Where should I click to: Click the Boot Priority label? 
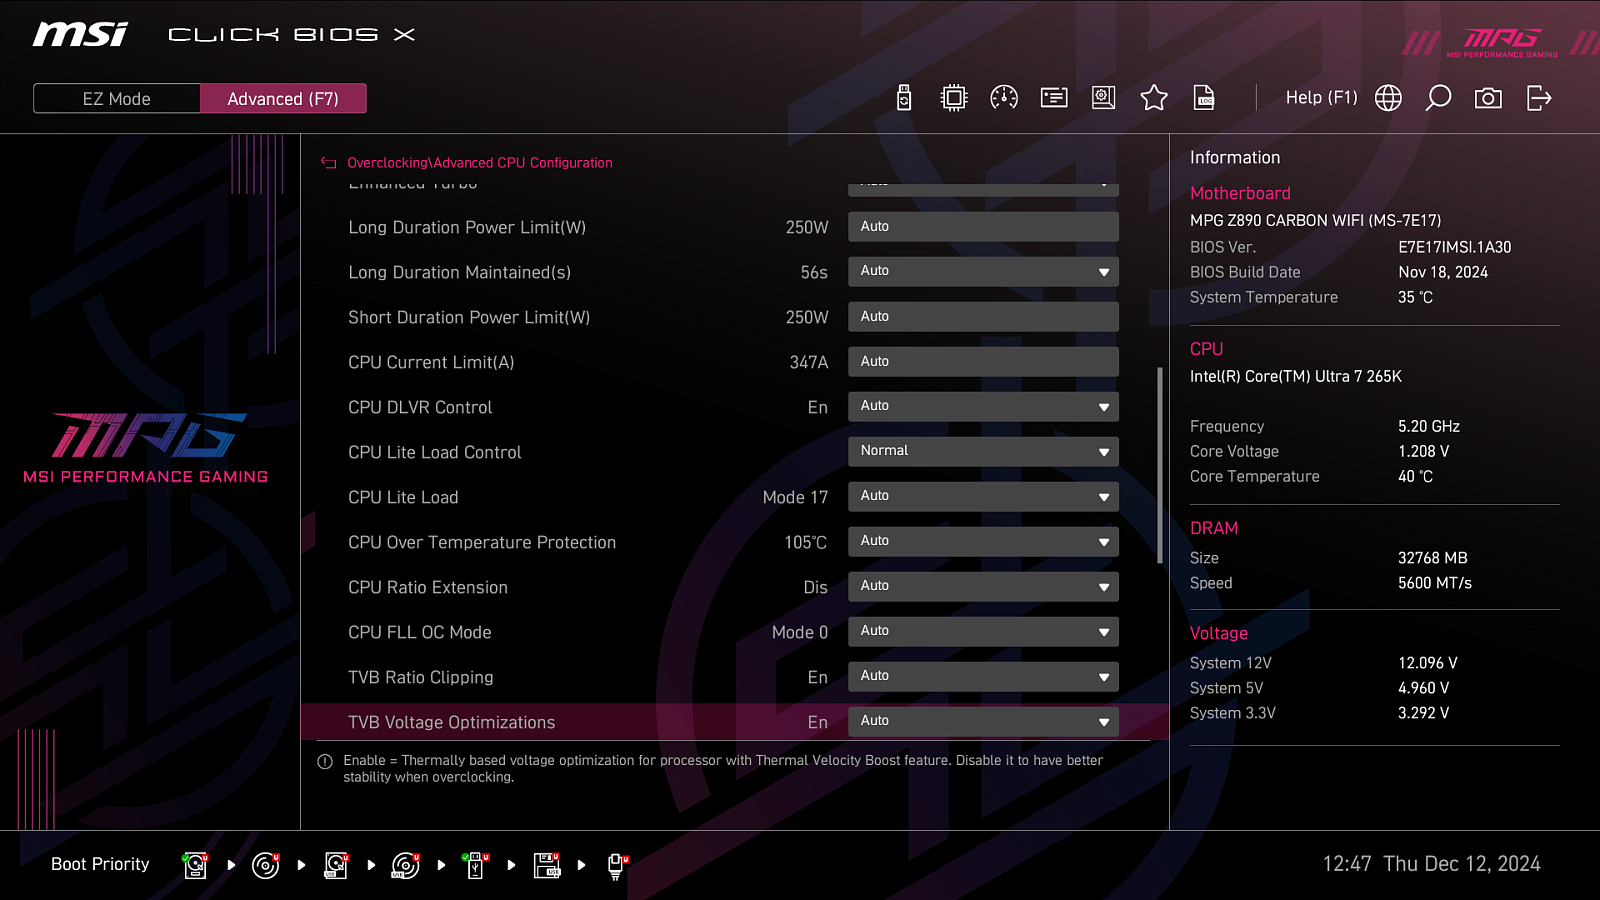(x=100, y=864)
